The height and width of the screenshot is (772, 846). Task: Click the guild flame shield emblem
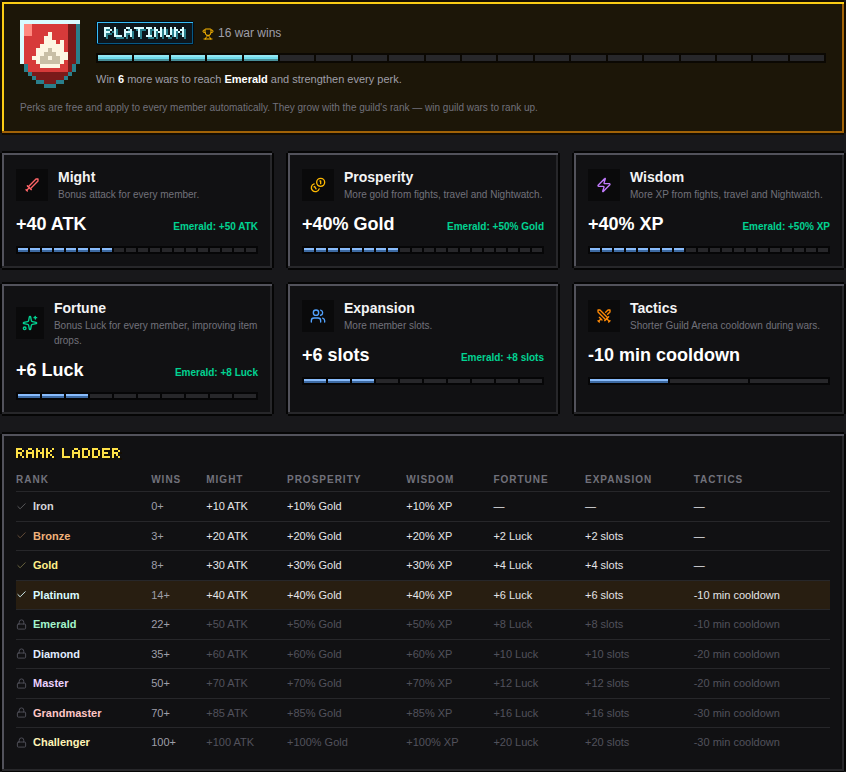tap(50, 53)
